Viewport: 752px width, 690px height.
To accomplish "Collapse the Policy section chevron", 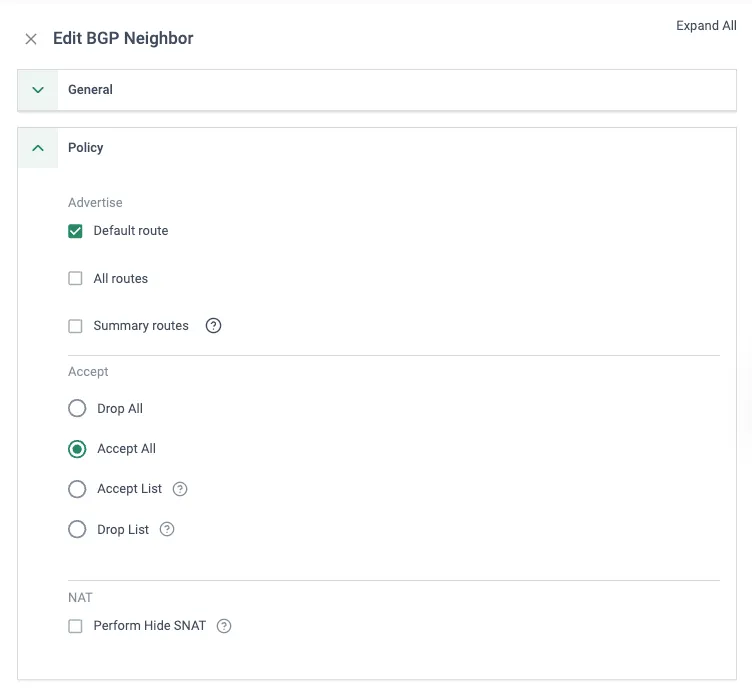I will coord(38,148).
